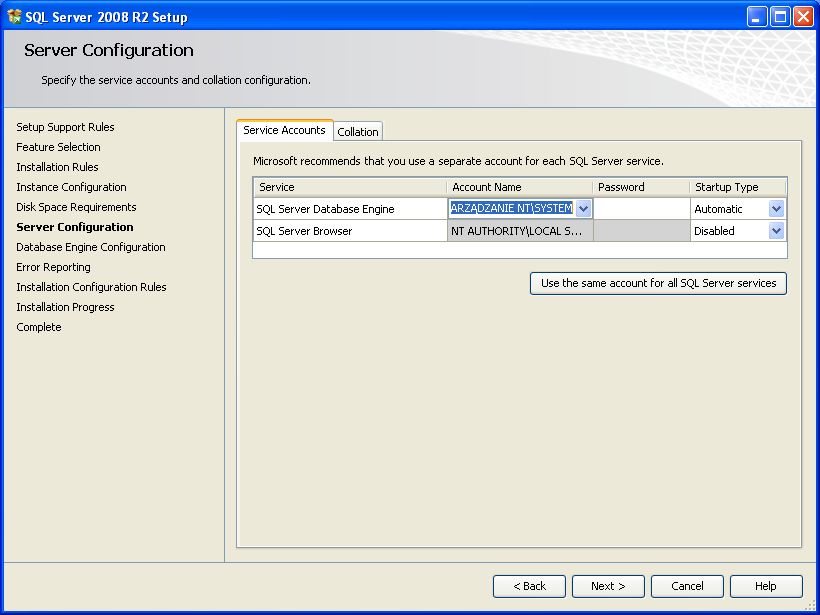Viewport: 820px width, 615px height.
Task: Open Startup Type dropdown for Database Engine
Action: coord(777,209)
